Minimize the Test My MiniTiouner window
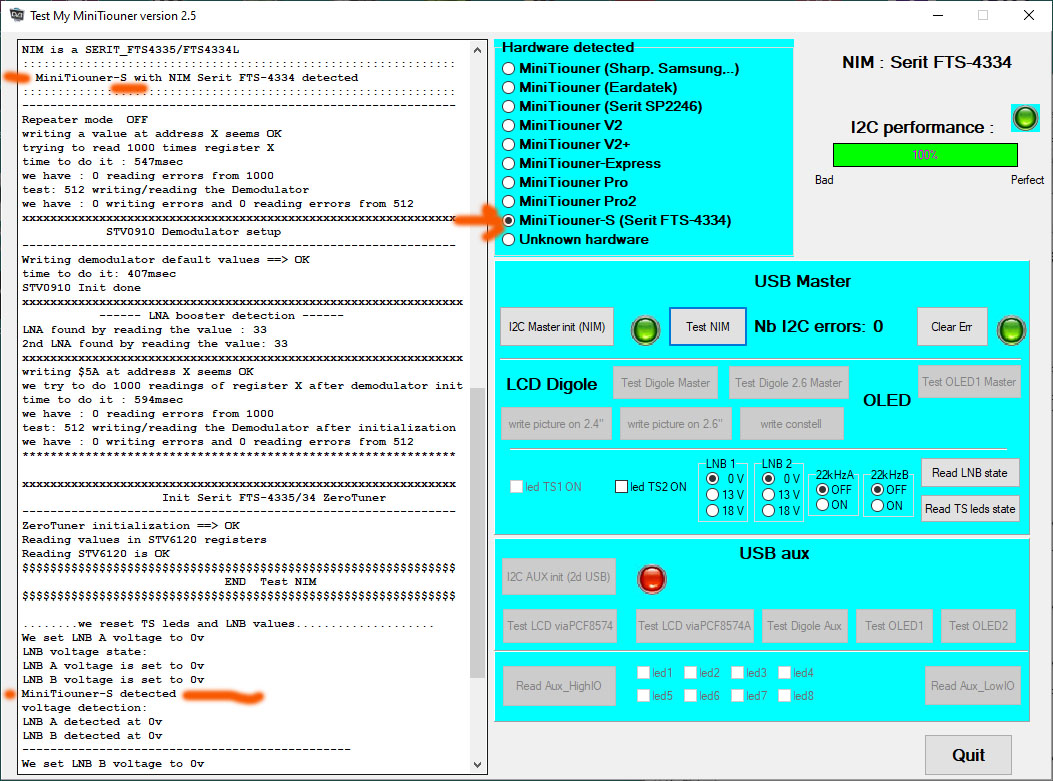1053x781 pixels. [x=938, y=15]
